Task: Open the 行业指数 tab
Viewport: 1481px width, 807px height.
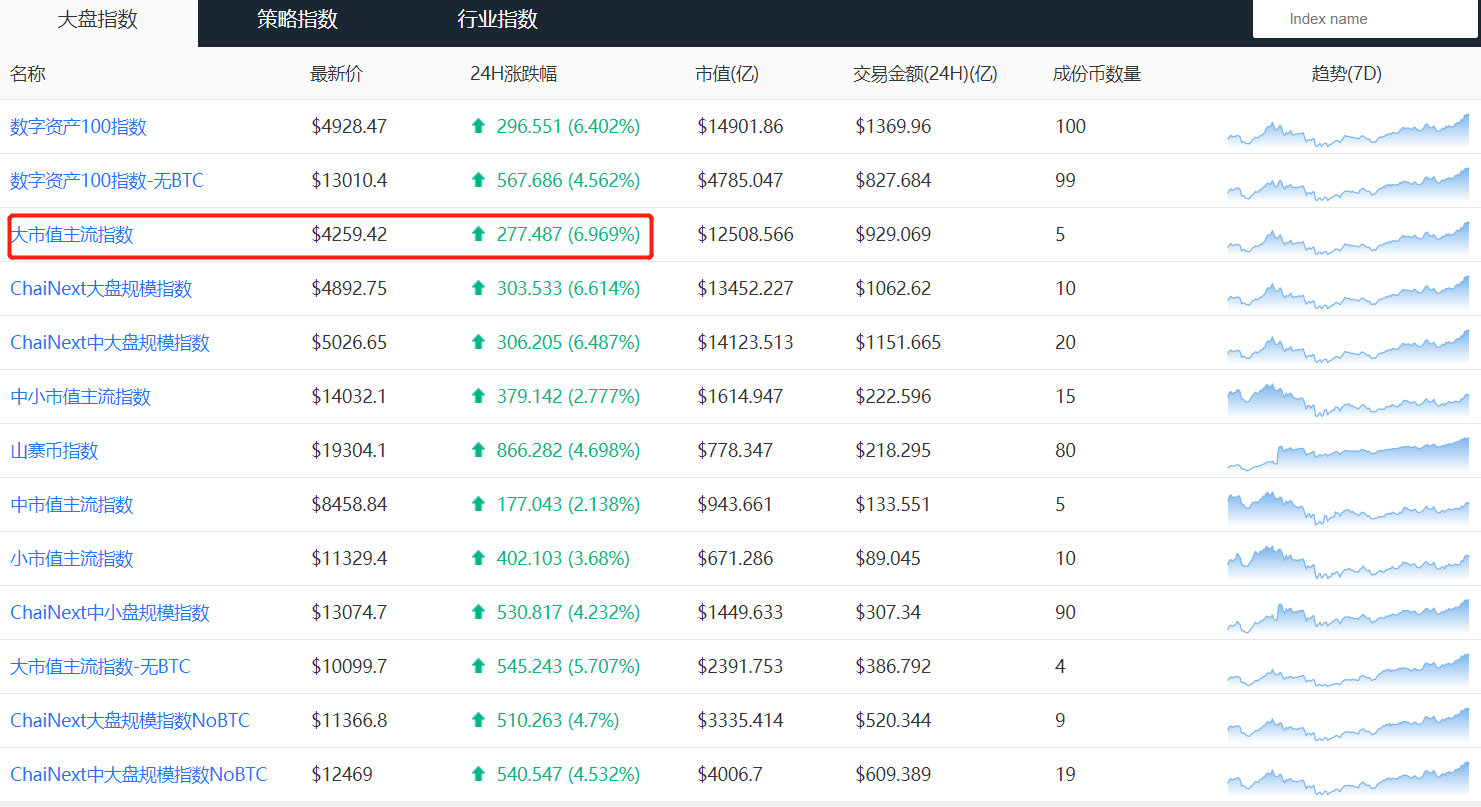Action: [x=498, y=20]
